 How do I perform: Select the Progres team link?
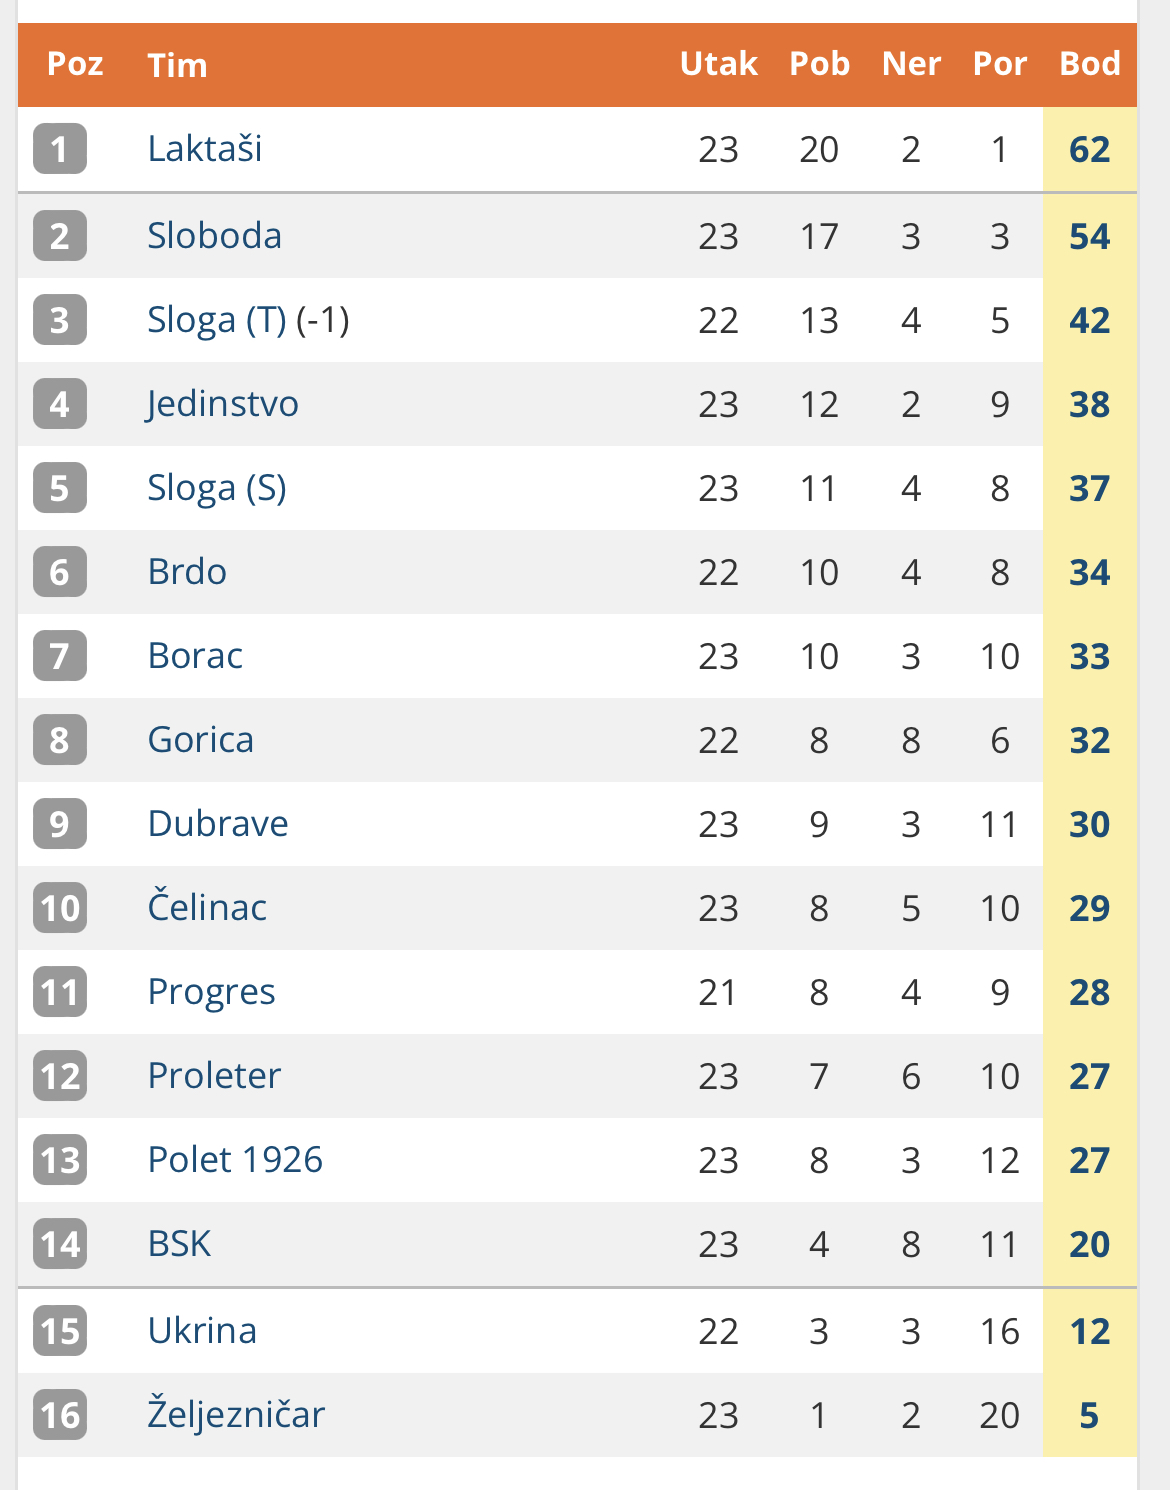click(x=212, y=992)
